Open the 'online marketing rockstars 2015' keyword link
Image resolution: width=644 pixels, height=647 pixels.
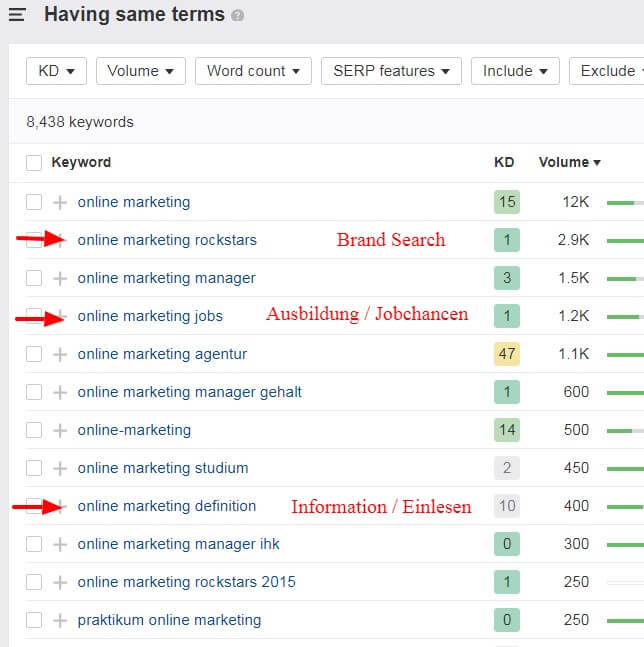(186, 582)
